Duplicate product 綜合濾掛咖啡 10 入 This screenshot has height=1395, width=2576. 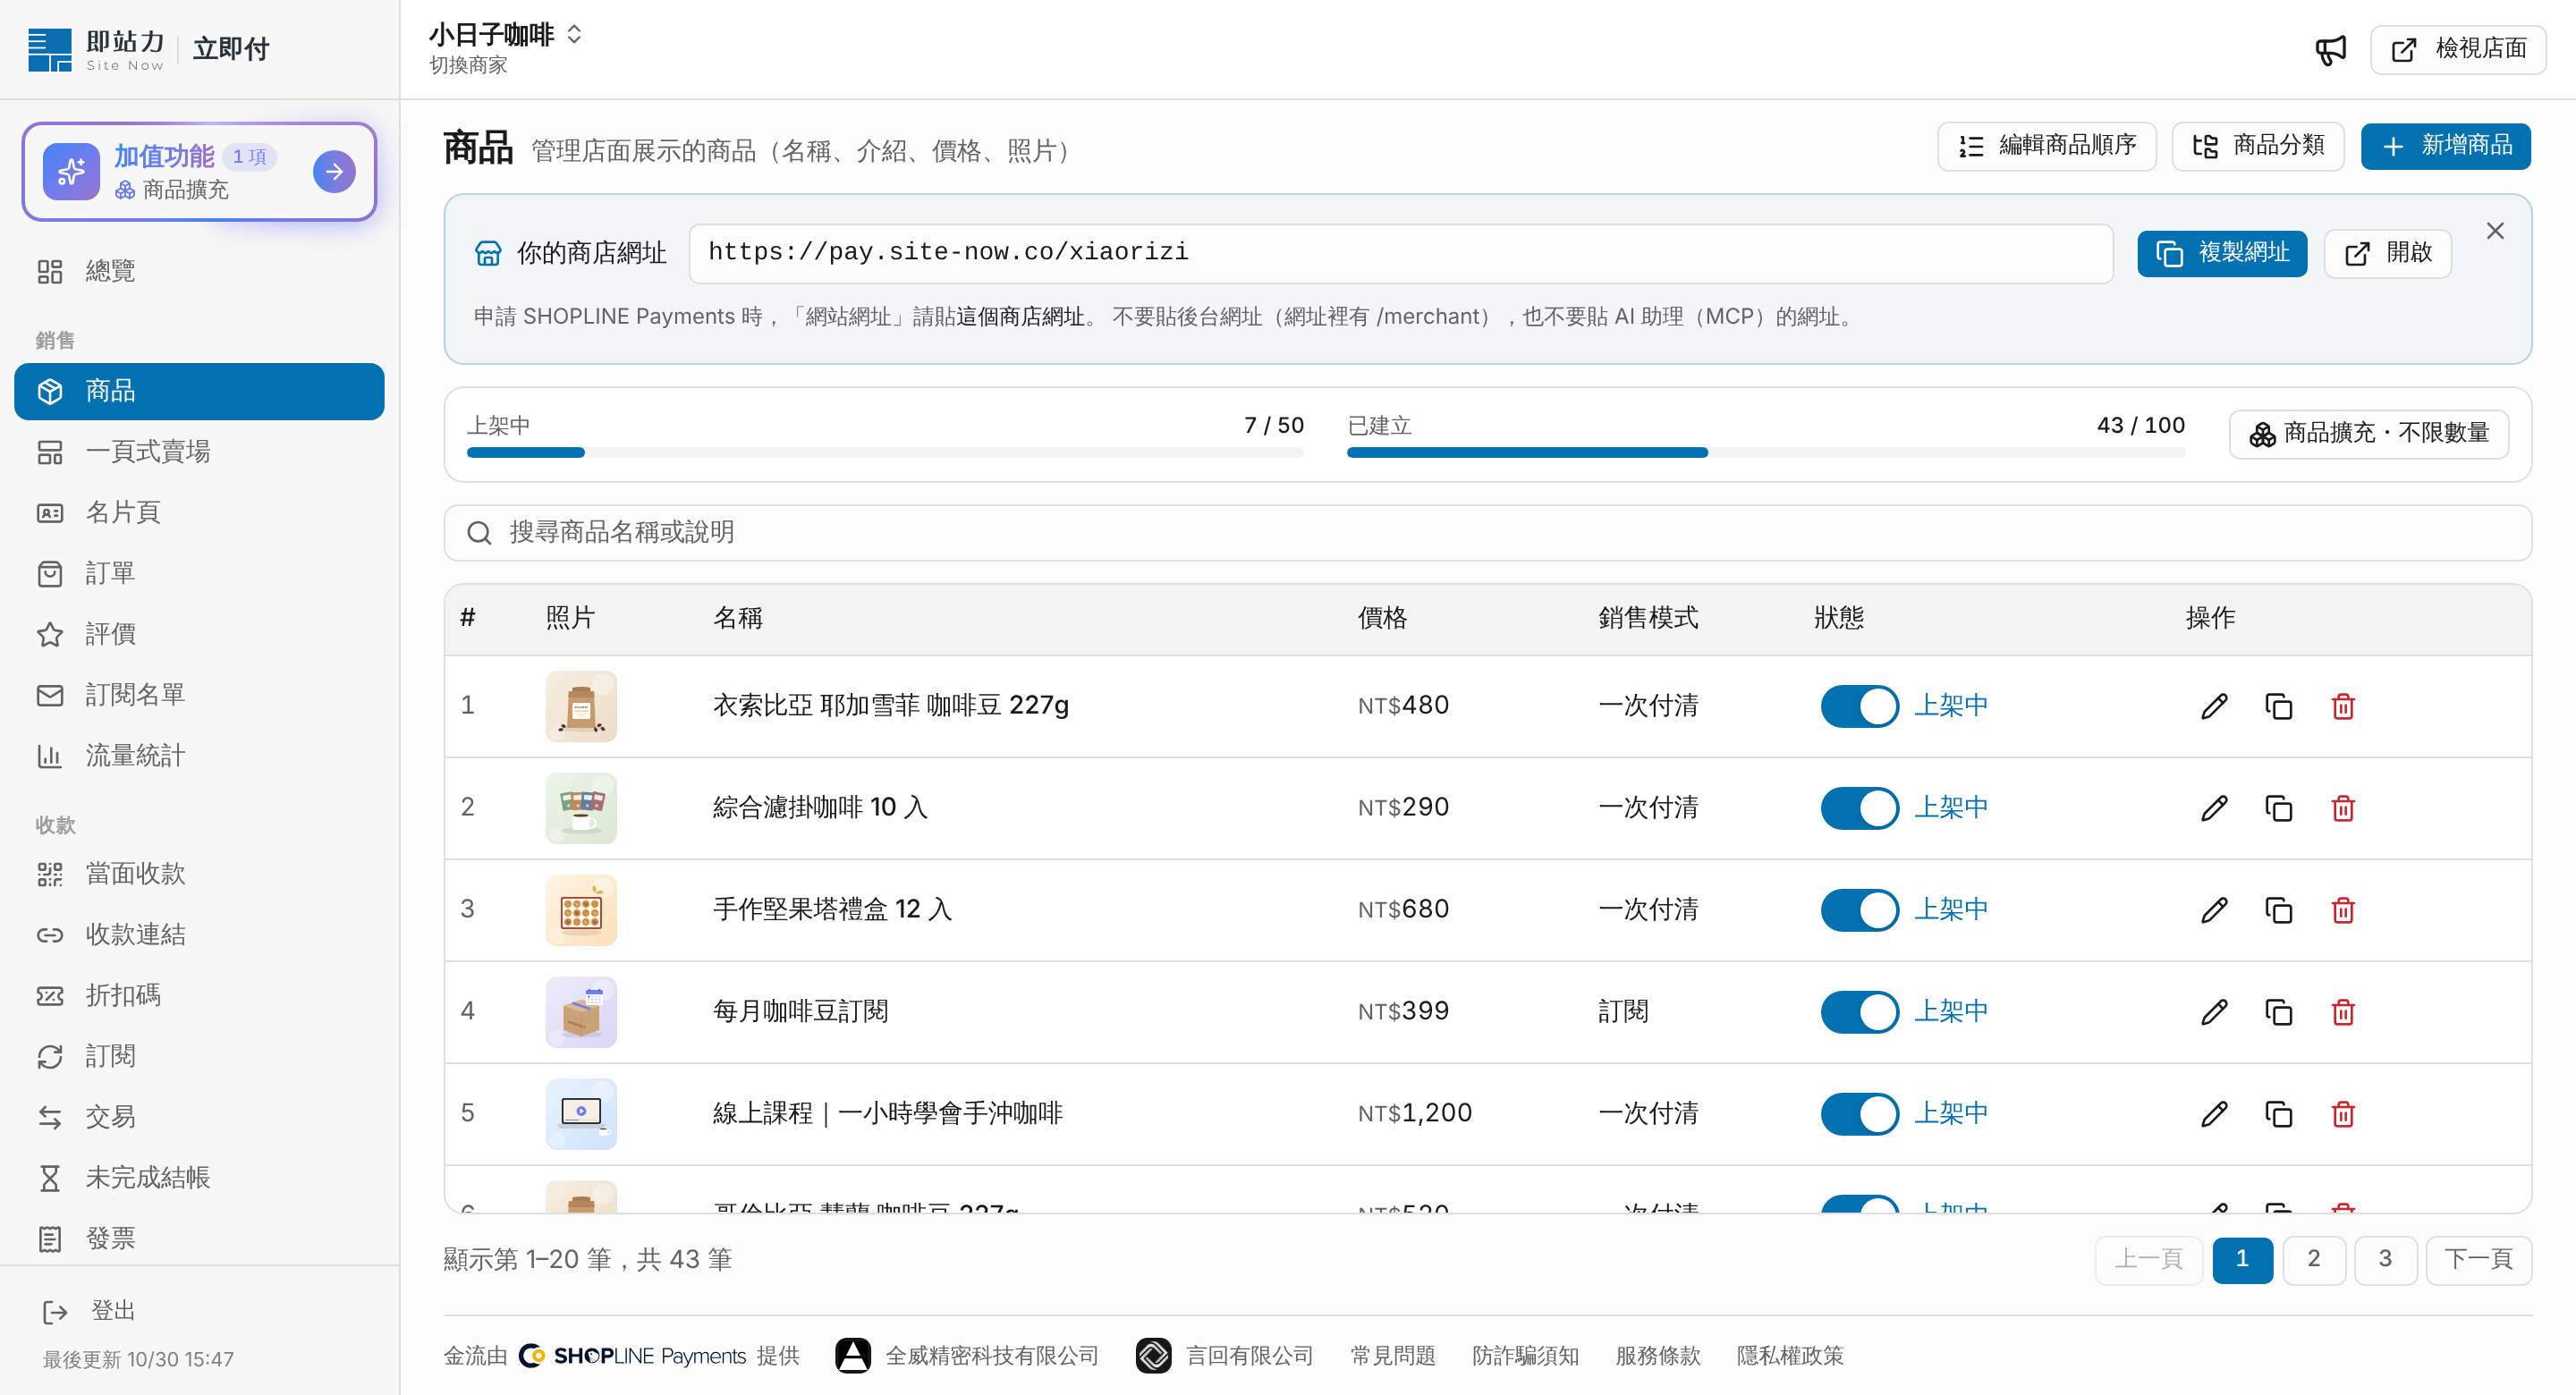point(2278,808)
